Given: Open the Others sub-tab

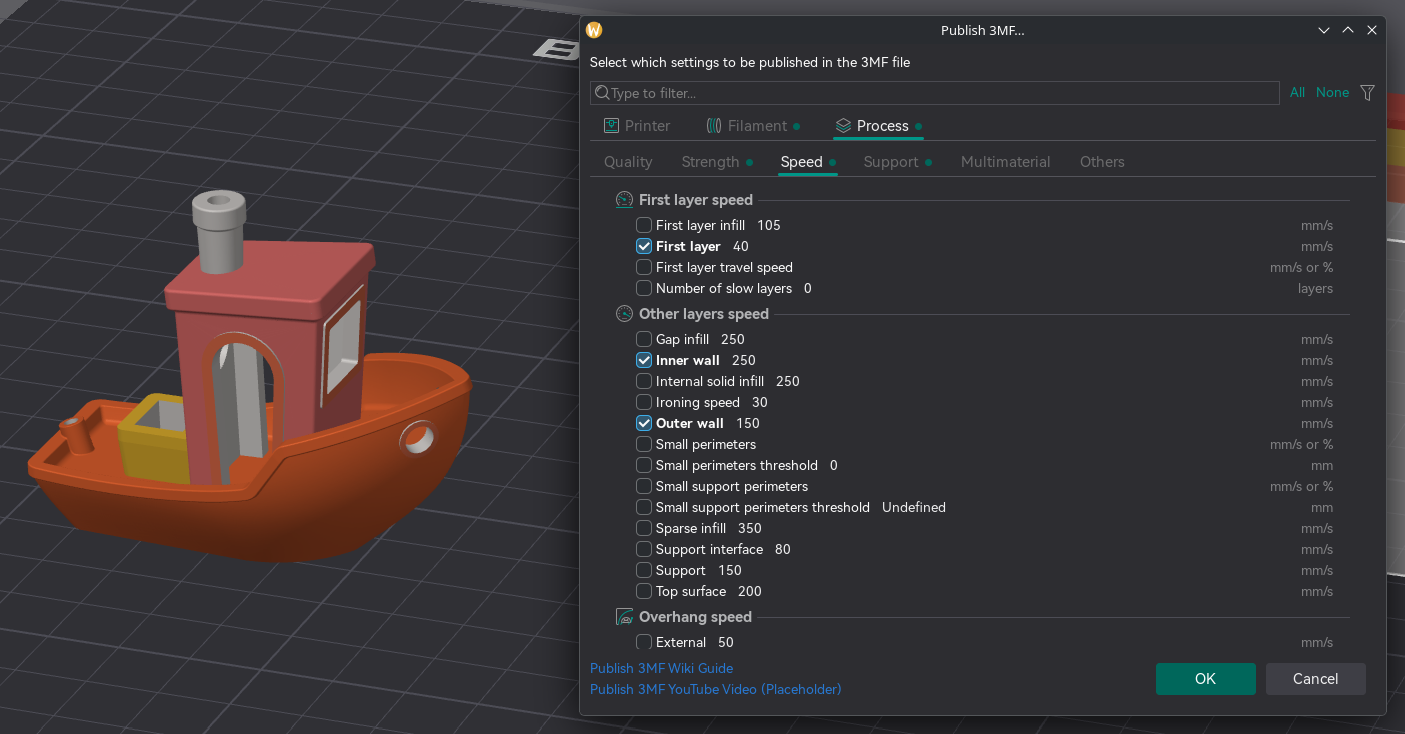Looking at the screenshot, I should point(1102,162).
